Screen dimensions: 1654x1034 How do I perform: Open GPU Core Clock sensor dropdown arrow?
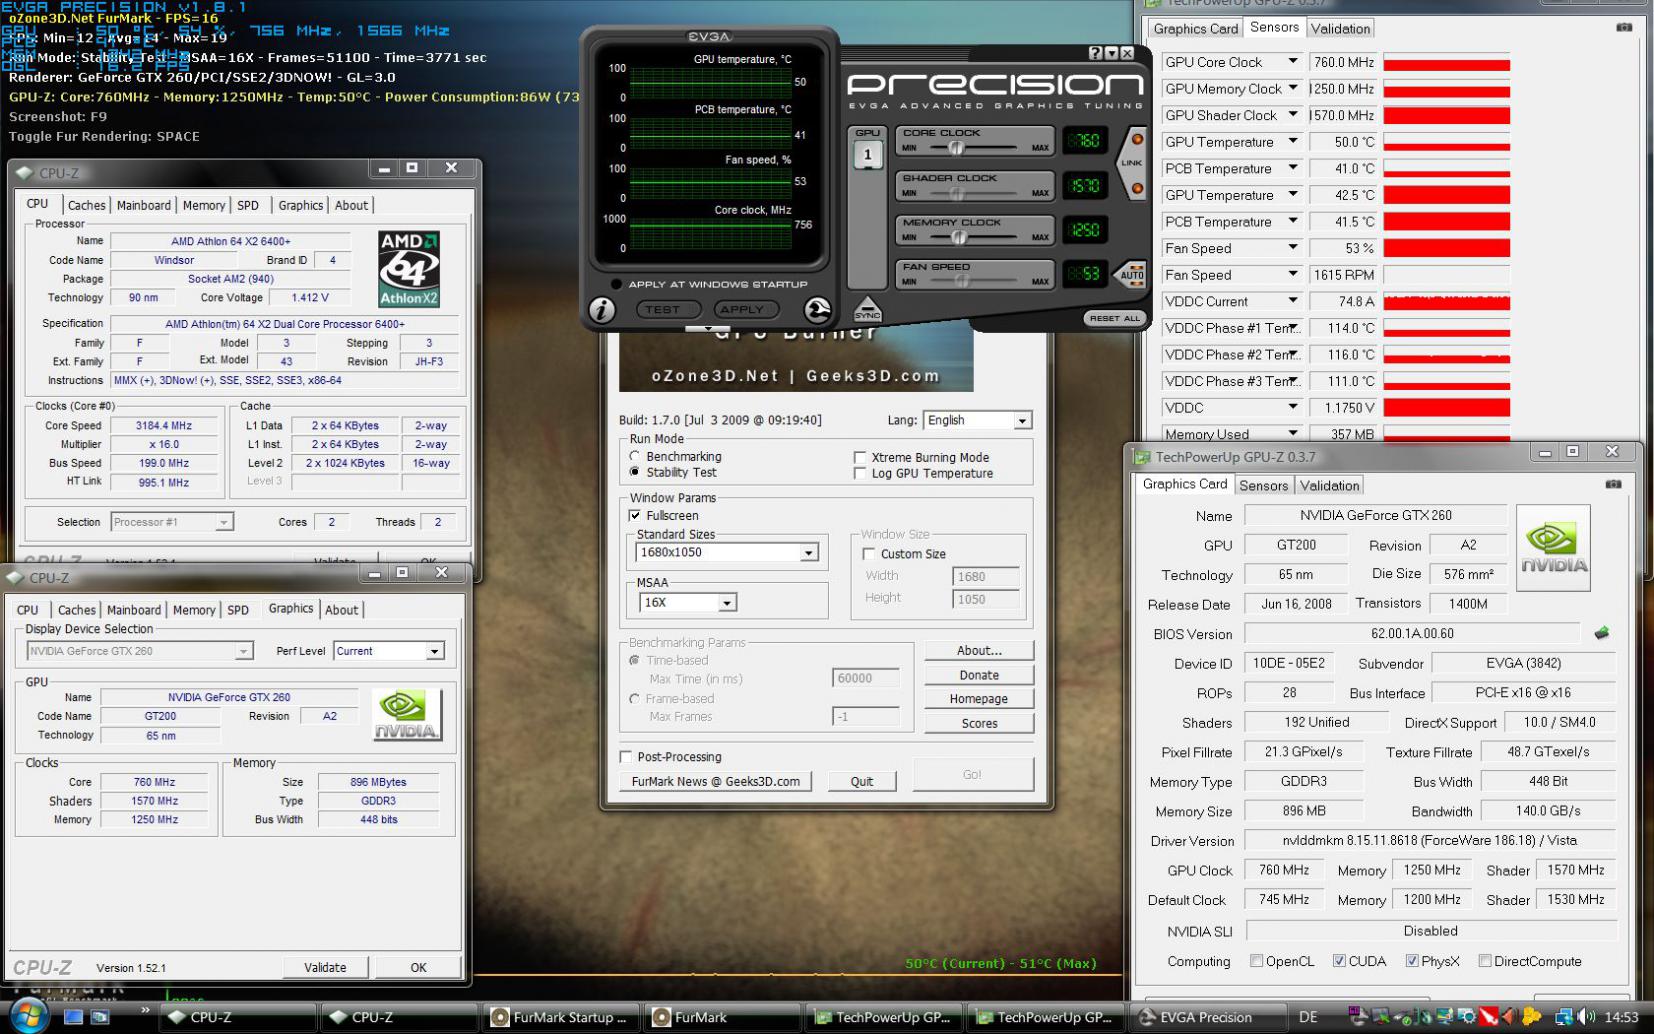1293,62
